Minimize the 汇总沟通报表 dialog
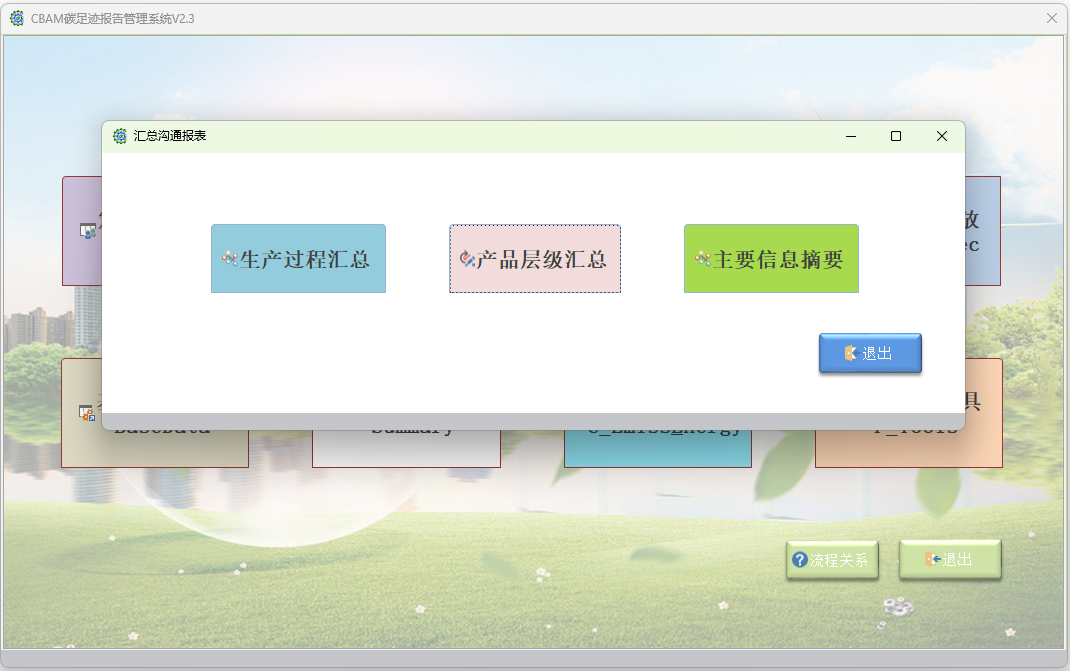The width and height of the screenshot is (1070, 671). [x=850, y=136]
